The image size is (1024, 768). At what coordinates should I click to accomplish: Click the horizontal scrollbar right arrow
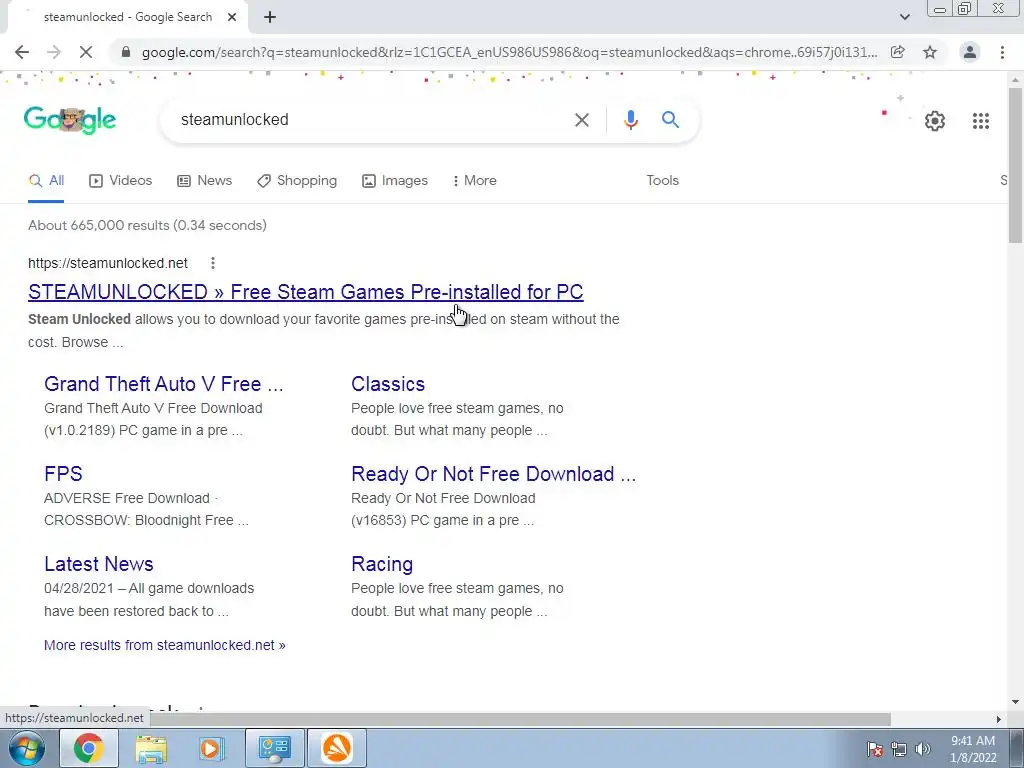click(x=999, y=719)
